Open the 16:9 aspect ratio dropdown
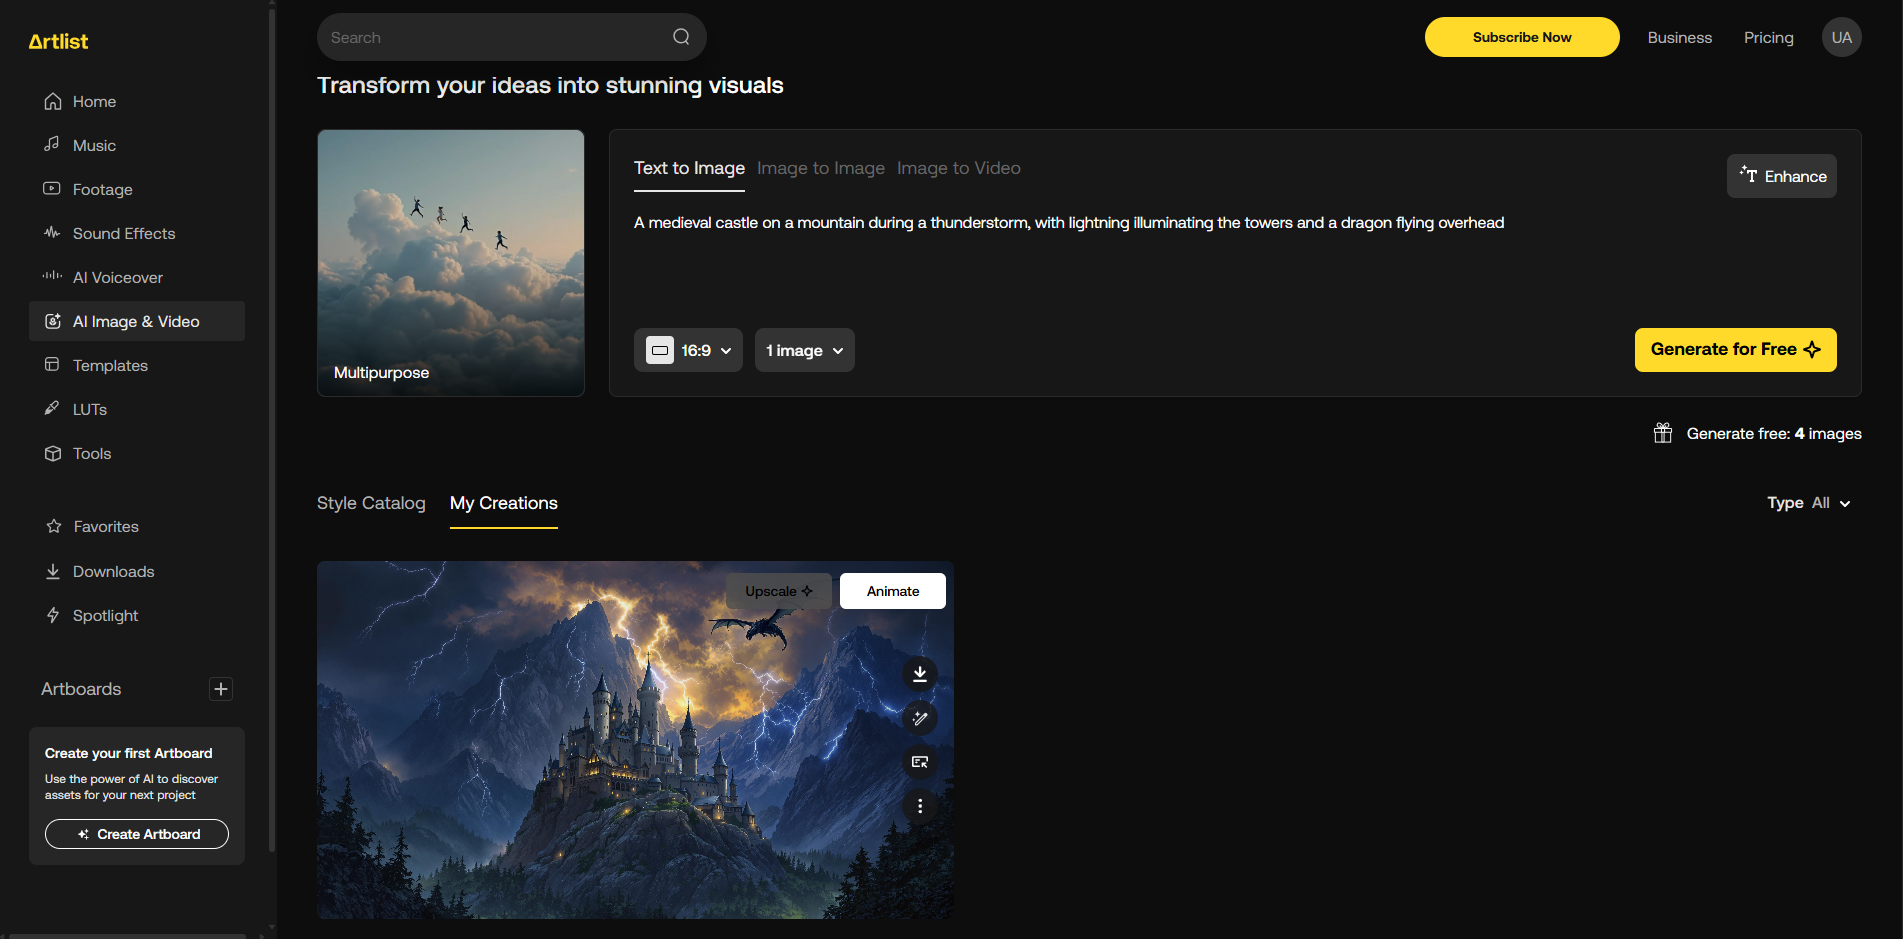Image resolution: width=1903 pixels, height=939 pixels. tap(688, 350)
